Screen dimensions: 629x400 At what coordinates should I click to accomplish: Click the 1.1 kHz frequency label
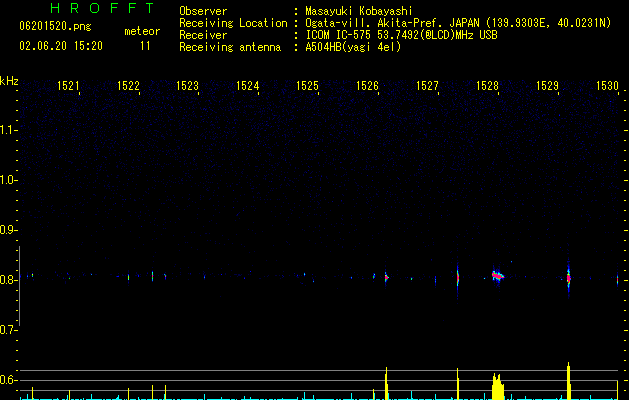click(7, 130)
